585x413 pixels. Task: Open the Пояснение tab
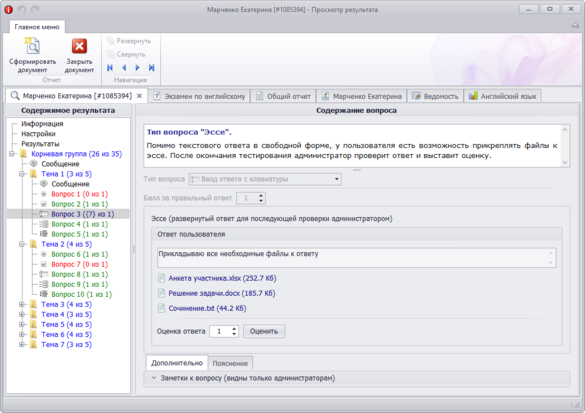coord(230,363)
